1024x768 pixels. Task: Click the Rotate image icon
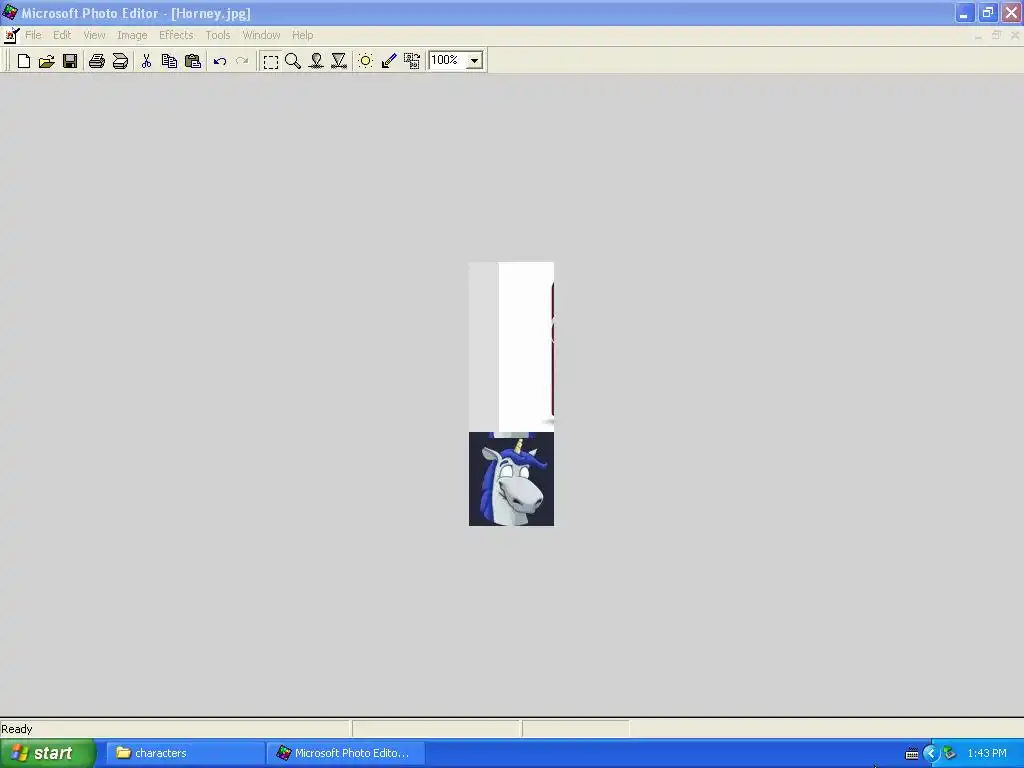coord(412,61)
